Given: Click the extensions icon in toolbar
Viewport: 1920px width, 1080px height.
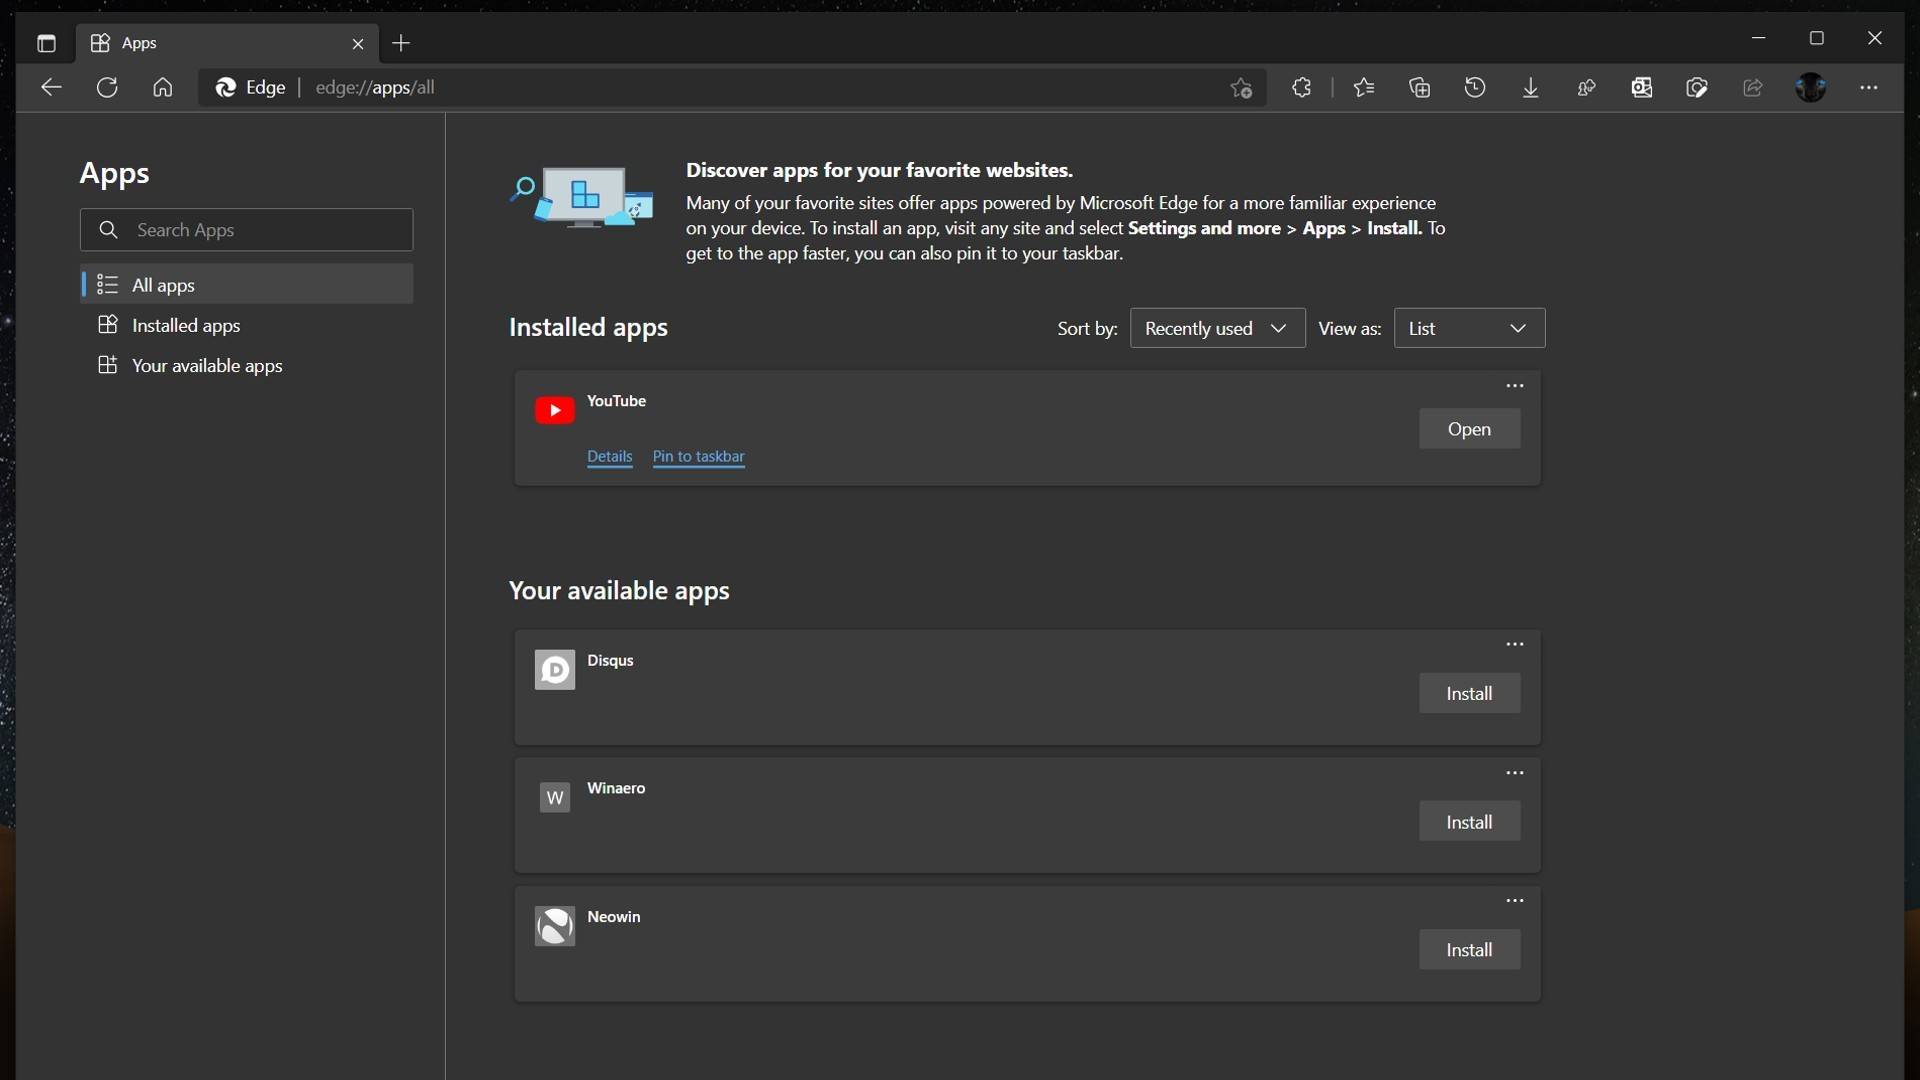Looking at the screenshot, I should 1302,87.
